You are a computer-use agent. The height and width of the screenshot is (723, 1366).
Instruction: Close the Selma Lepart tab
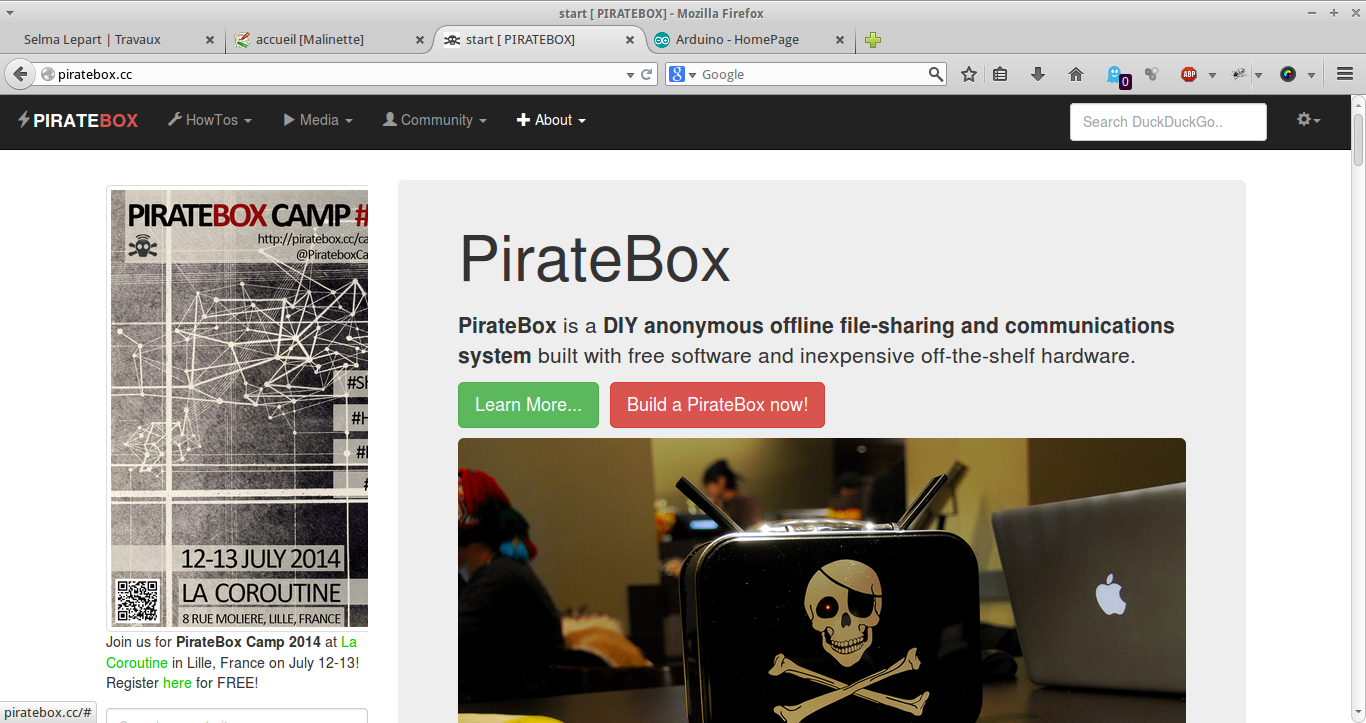pos(210,40)
